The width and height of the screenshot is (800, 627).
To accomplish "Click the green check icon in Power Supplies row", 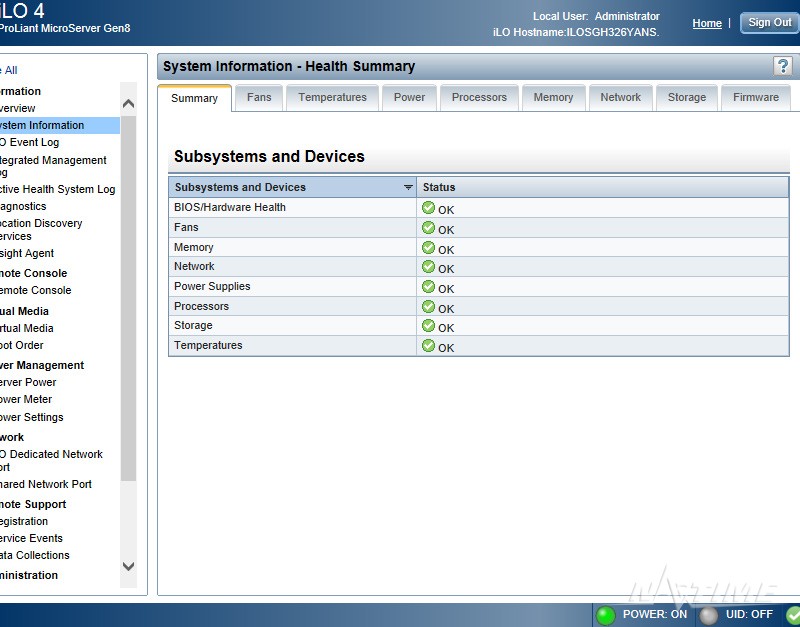I will pyautogui.click(x=429, y=286).
